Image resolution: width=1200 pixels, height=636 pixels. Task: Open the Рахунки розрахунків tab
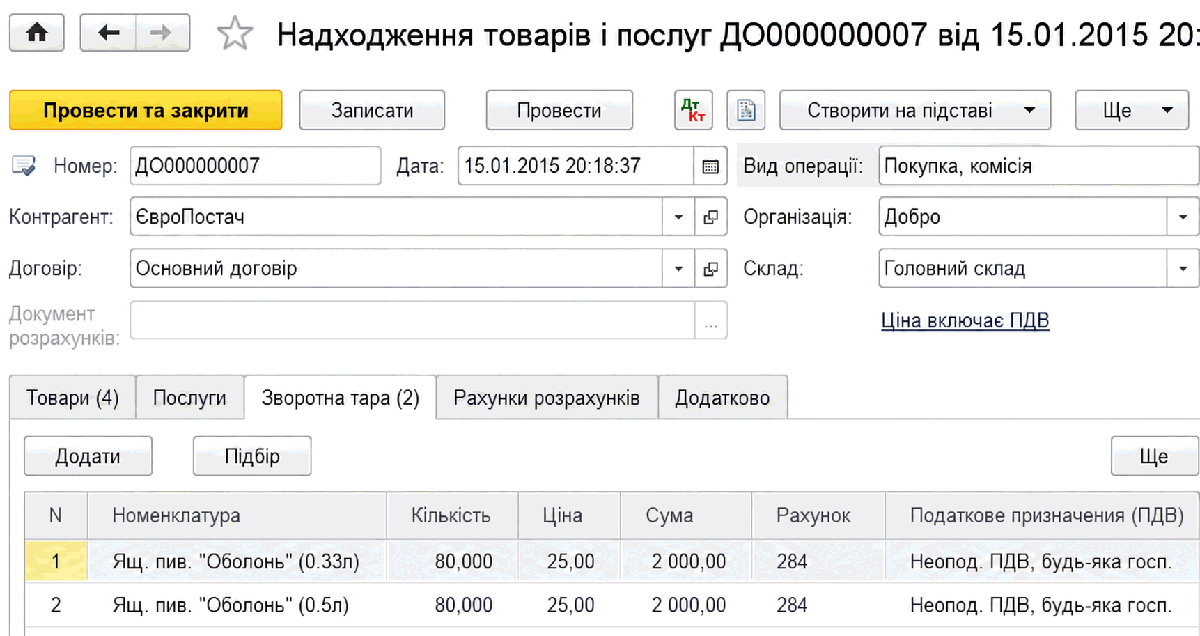pos(547,398)
